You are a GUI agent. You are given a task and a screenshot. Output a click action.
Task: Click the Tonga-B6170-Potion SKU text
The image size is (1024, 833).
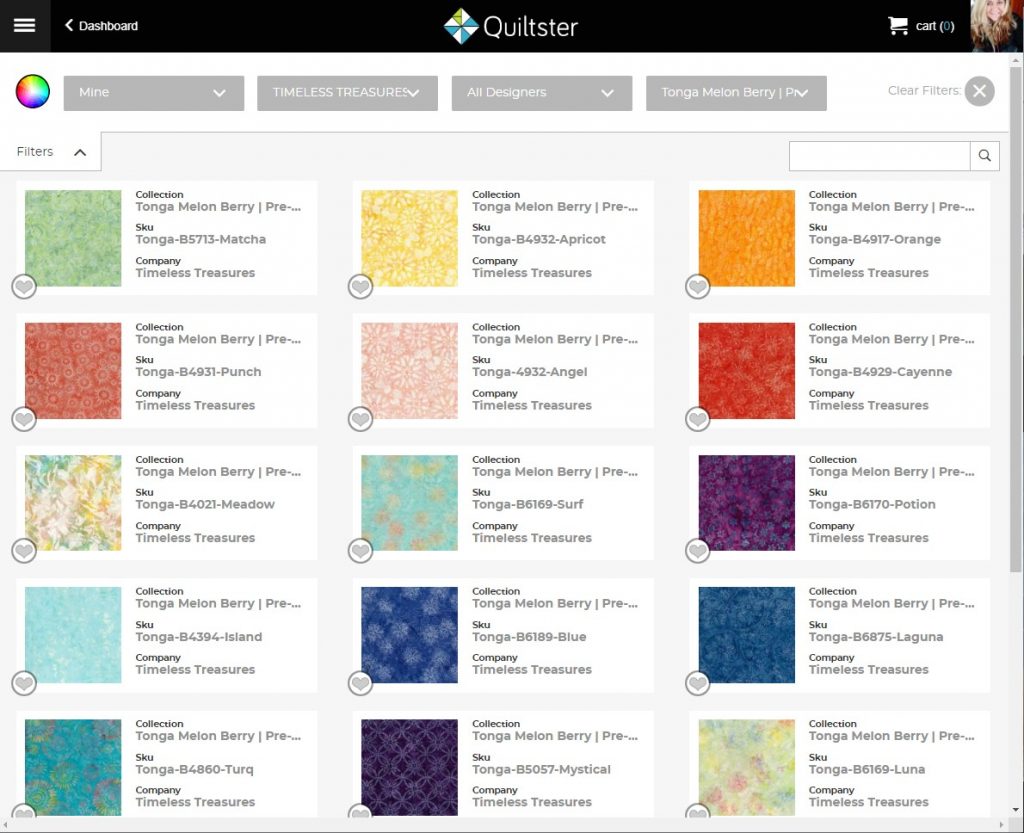tap(872, 505)
